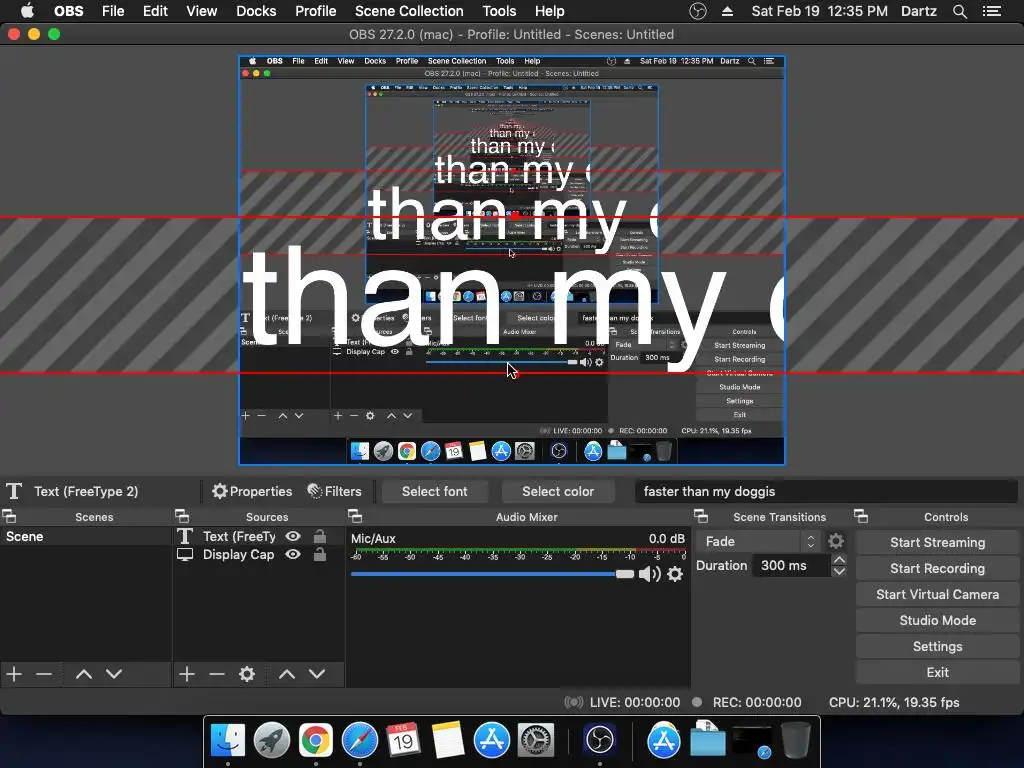This screenshot has width=1024, height=768.
Task: Enable Studio Mode
Action: (x=937, y=620)
